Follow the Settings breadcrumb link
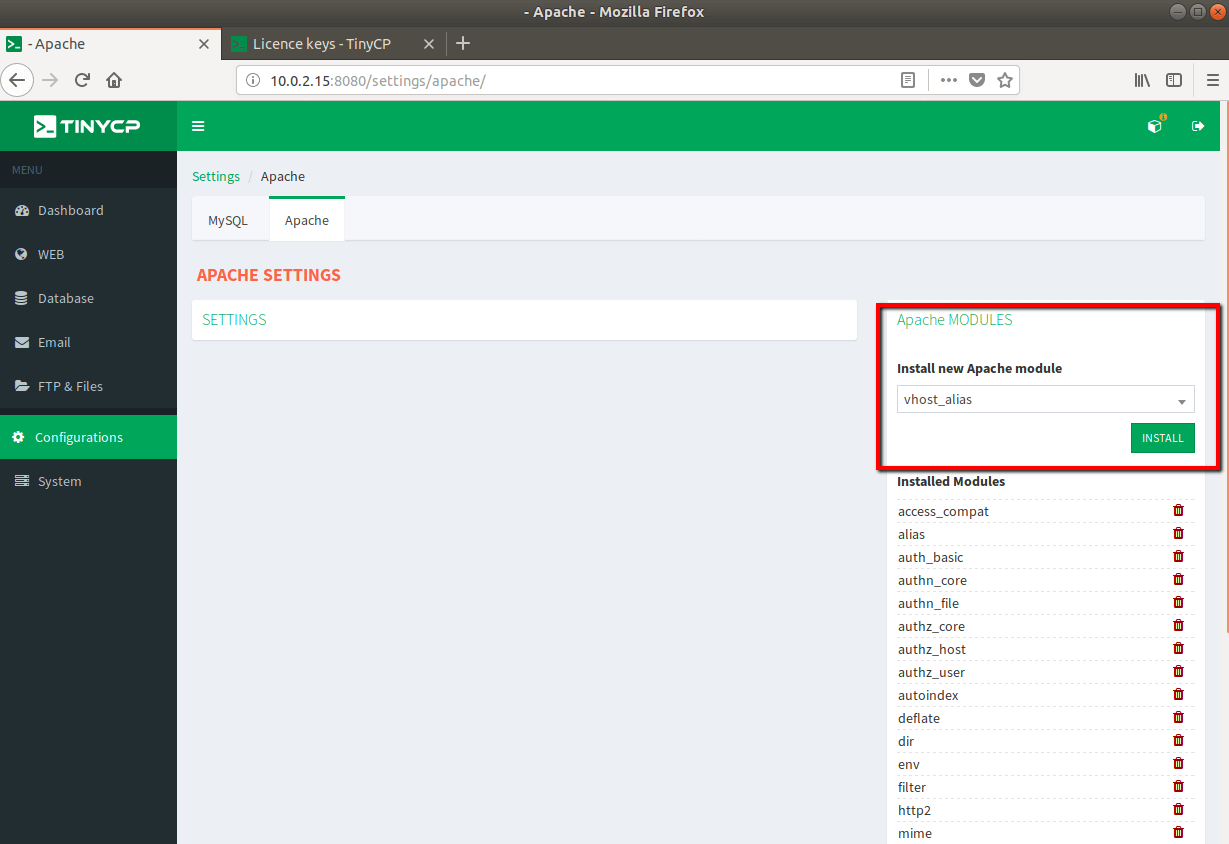Viewport: 1229px width, 844px height. point(216,176)
